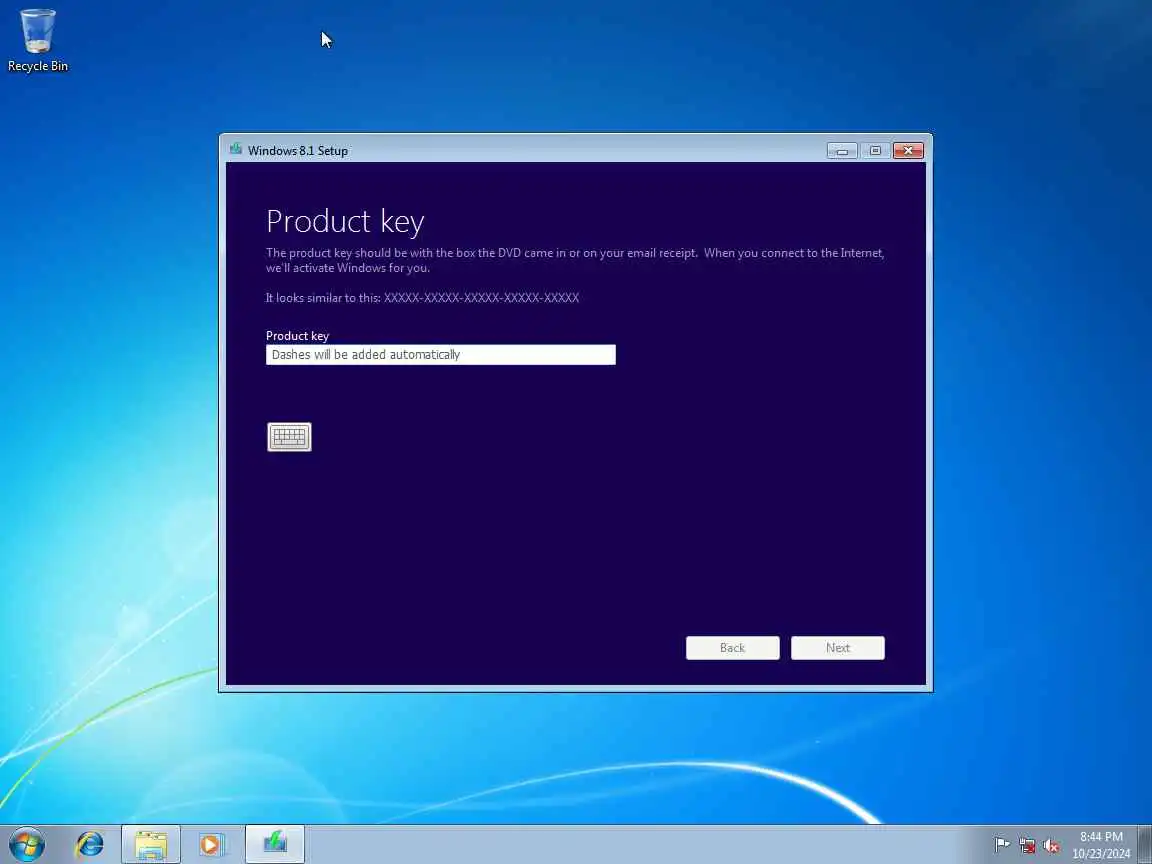This screenshot has width=1152, height=864.
Task: Go to the Next setup step
Action: pos(838,648)
